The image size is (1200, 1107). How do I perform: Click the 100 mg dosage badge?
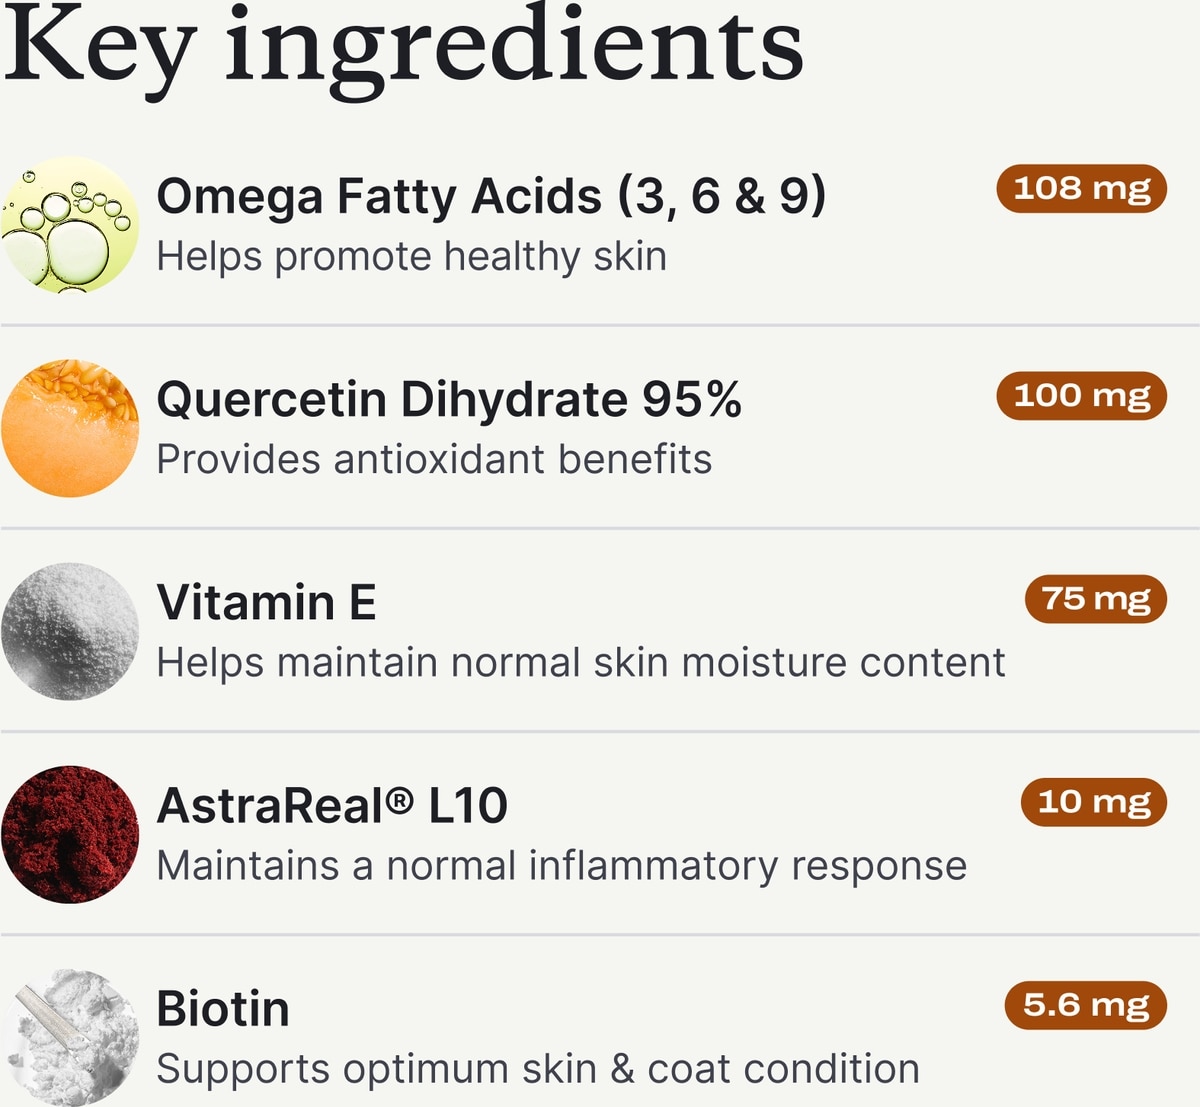pyautogui.click(x=1082, y=395)
